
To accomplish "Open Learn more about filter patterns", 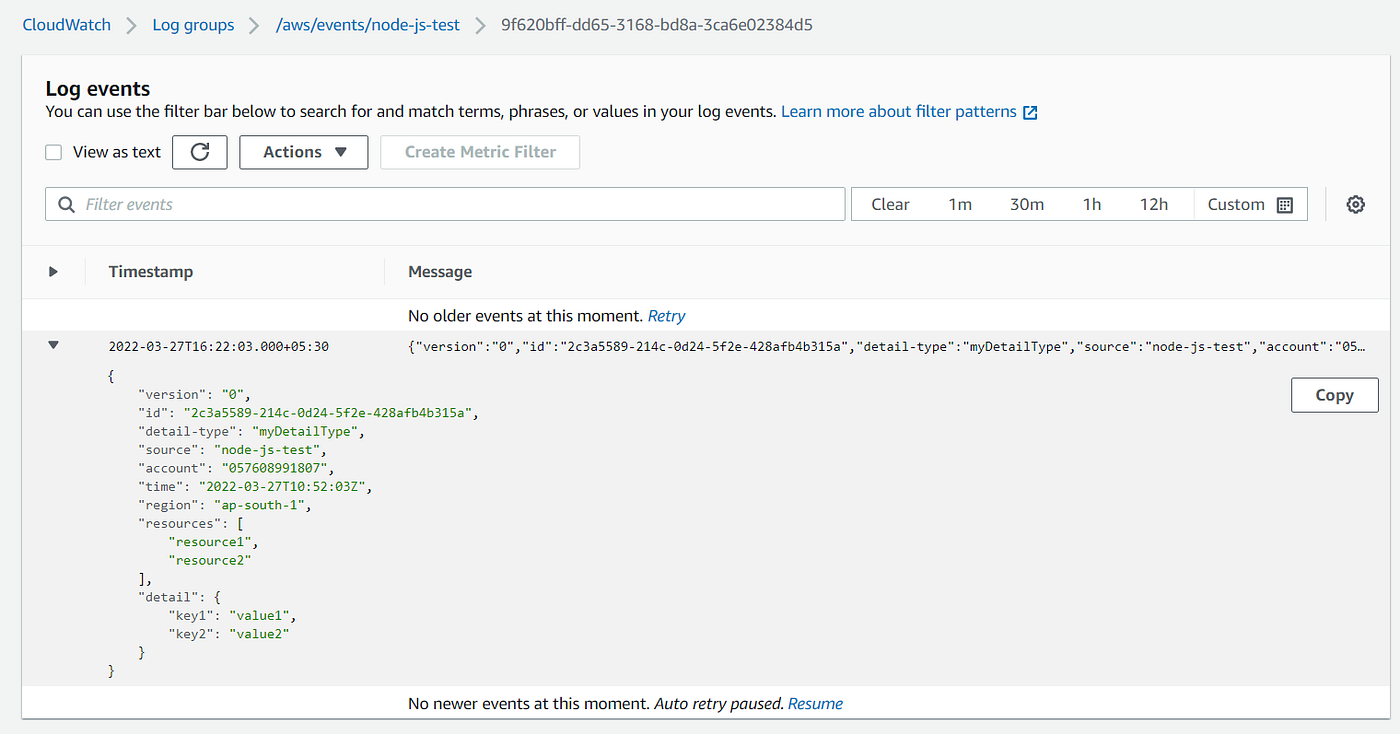I will [x=898, y=111].
